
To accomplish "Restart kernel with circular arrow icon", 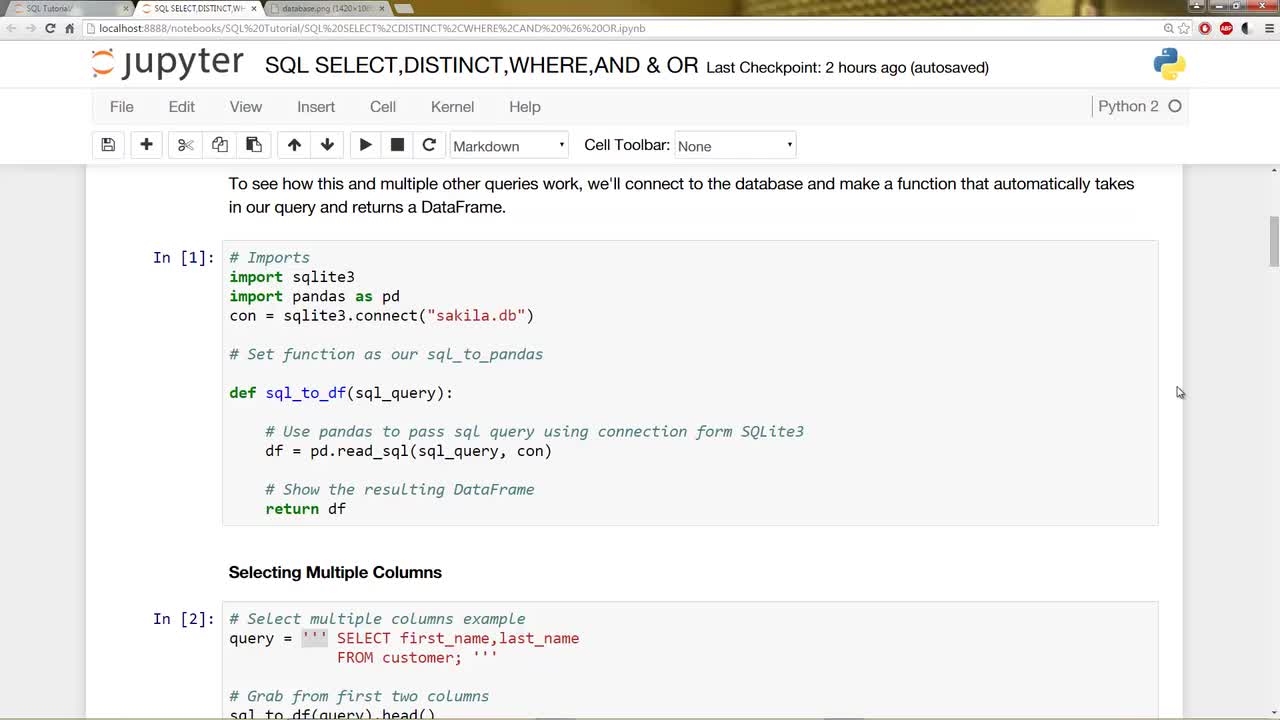I will point(429,145).
